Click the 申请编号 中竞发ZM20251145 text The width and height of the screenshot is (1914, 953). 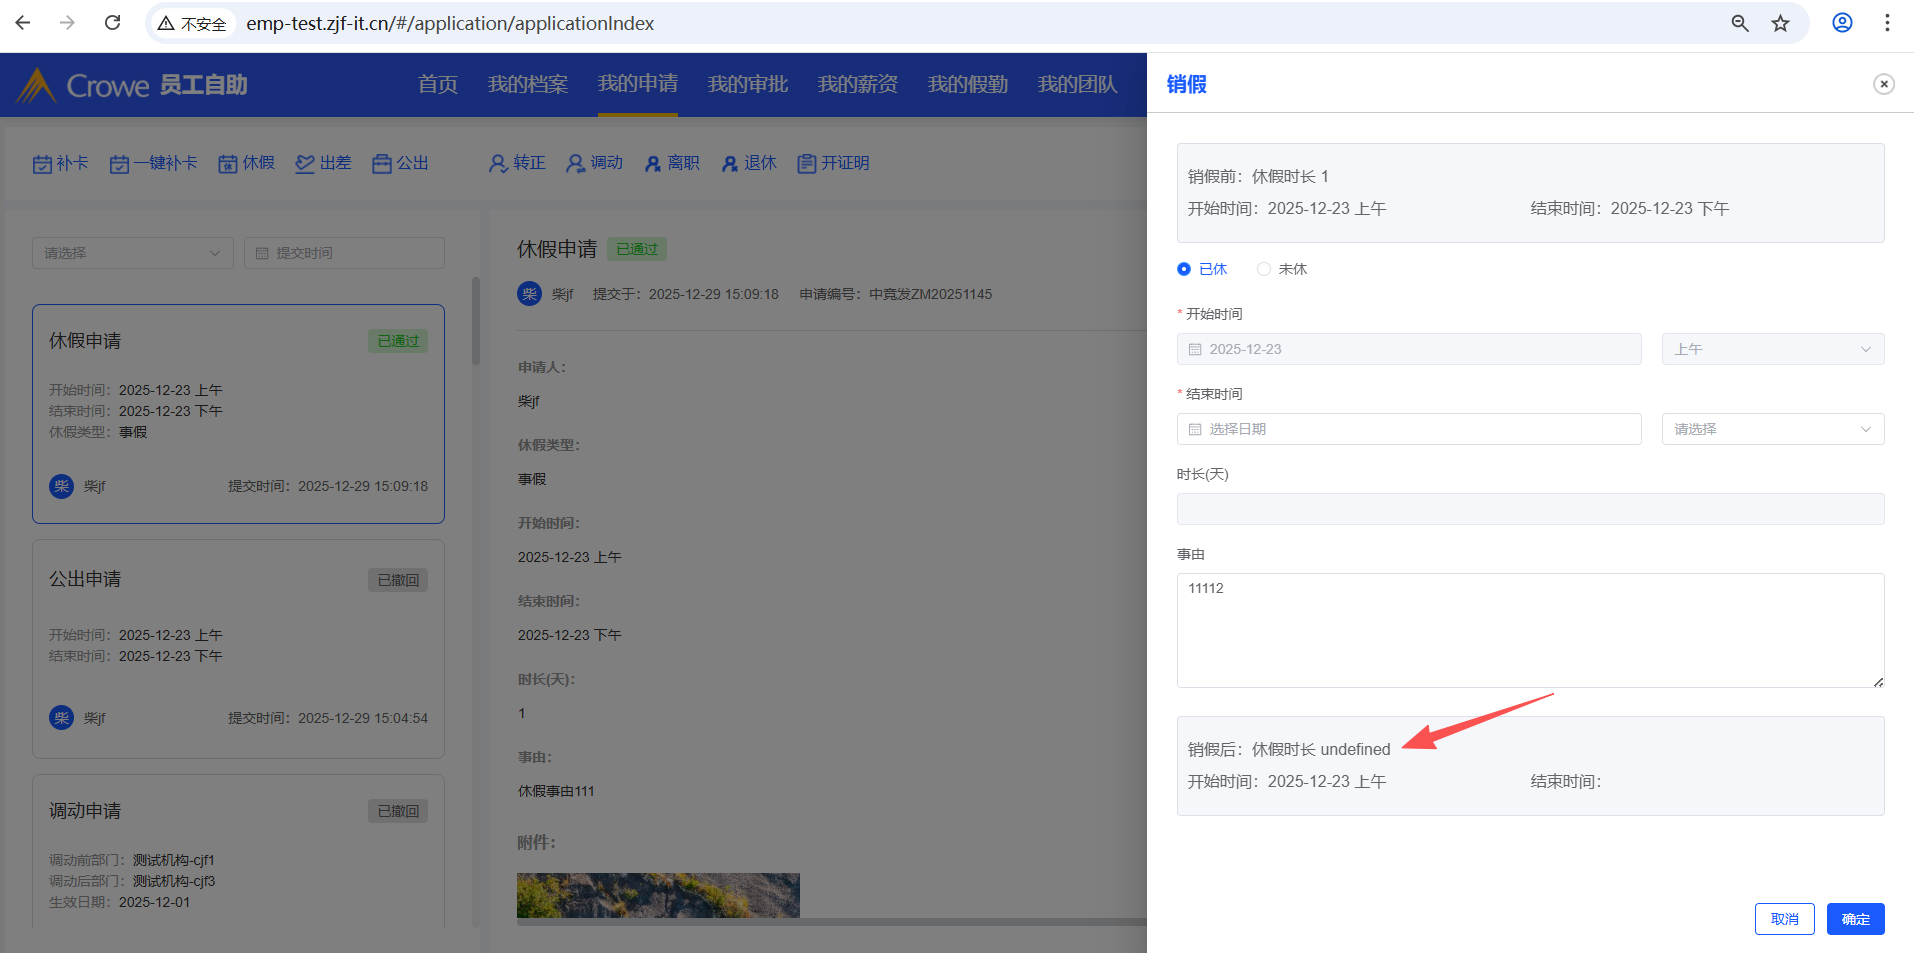pos(896,294)
